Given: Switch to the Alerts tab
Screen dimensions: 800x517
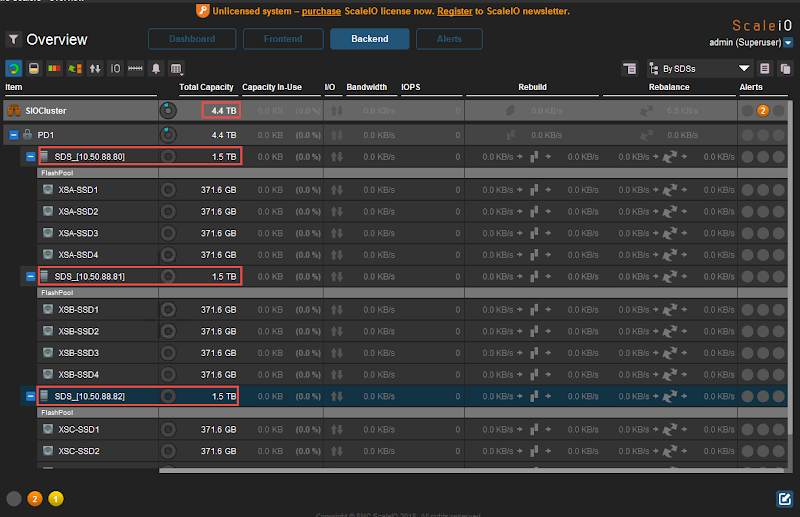Looking at the screenshot, I should click(x=449, y=39).
